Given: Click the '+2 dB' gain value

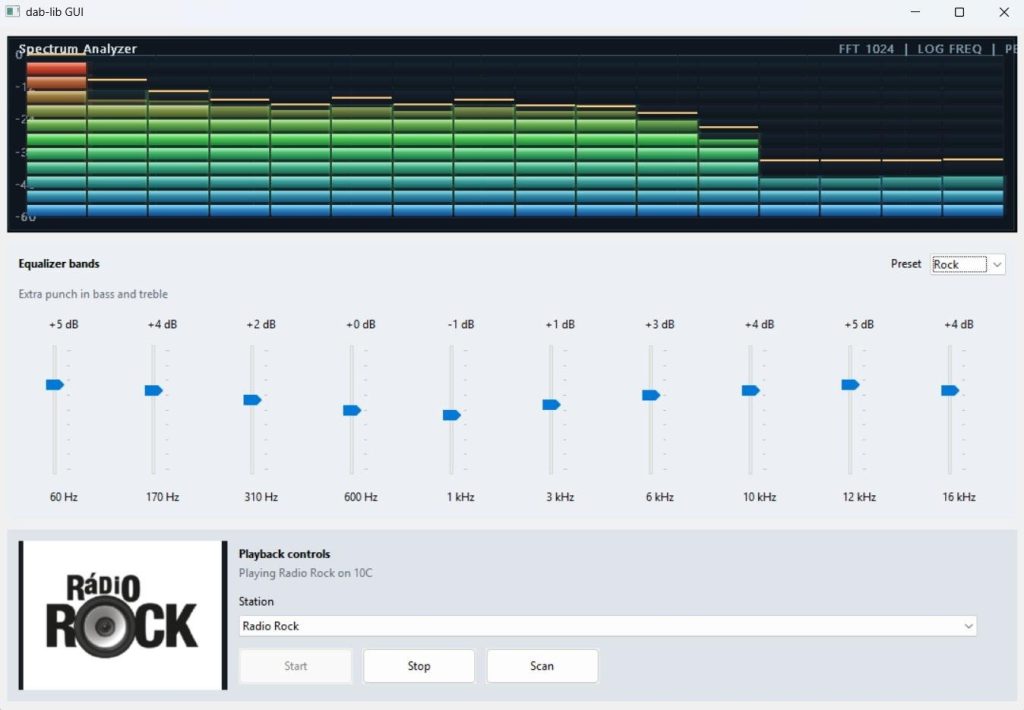Looking at the screenshot, I should 261,325.
